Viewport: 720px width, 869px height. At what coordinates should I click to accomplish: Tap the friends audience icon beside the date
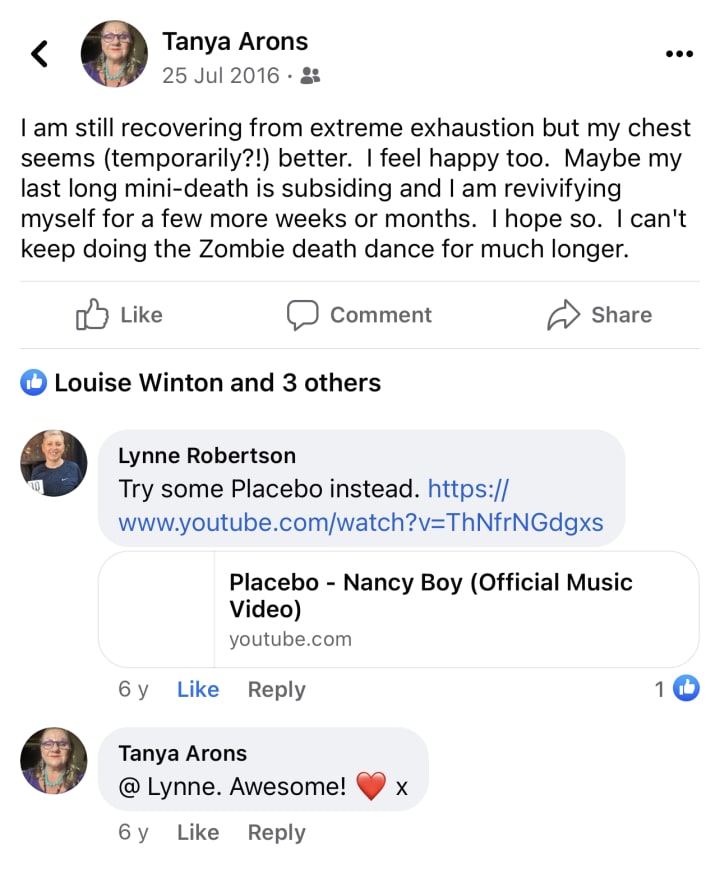(x=310, y=76)
